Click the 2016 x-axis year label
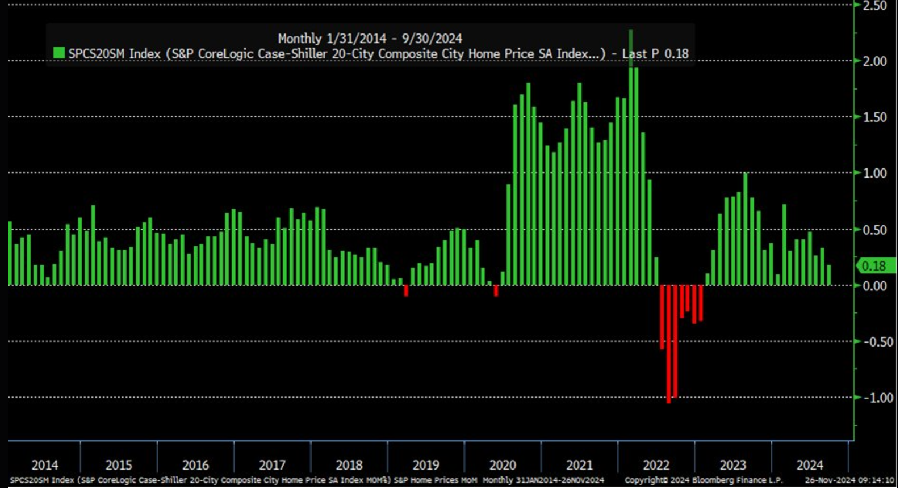 pyautogui.click(x=195, y=465)
